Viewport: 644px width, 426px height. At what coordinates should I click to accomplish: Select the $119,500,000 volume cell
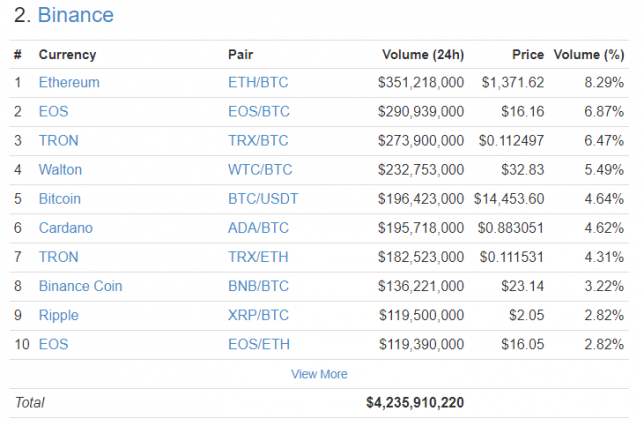pos(421,315)
